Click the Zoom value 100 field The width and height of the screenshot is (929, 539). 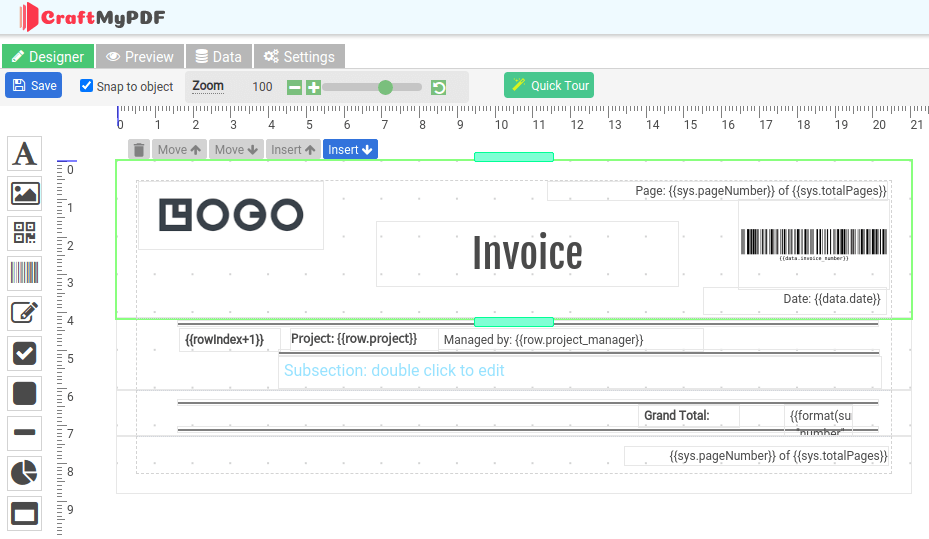(x=262, y=86)
